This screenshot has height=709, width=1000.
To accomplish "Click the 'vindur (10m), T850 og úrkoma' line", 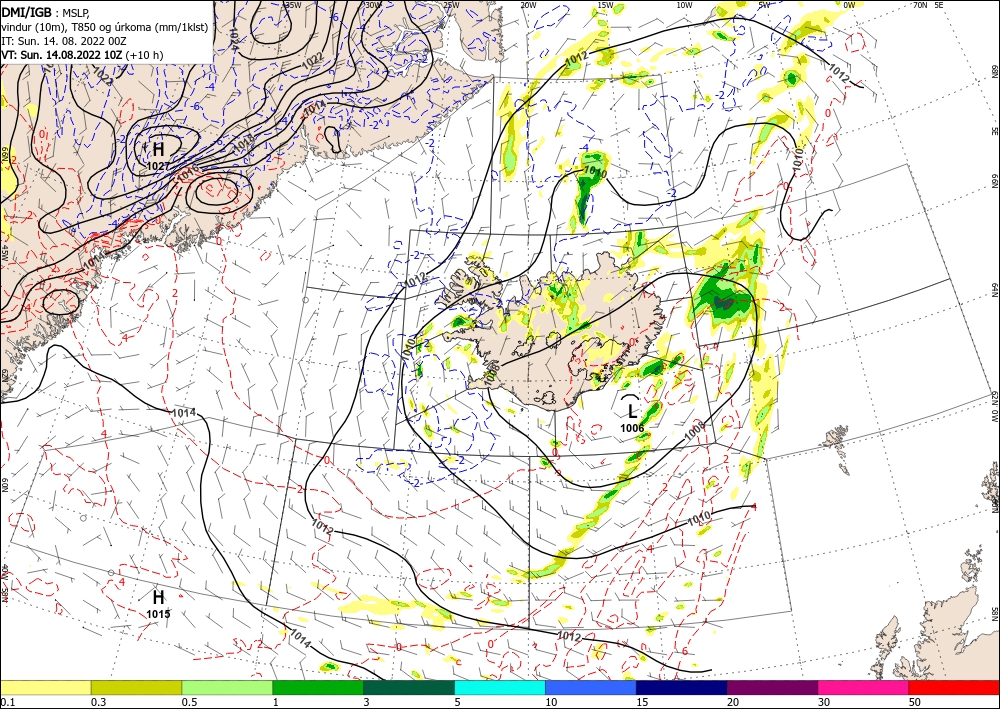I will tap(104, 27).
